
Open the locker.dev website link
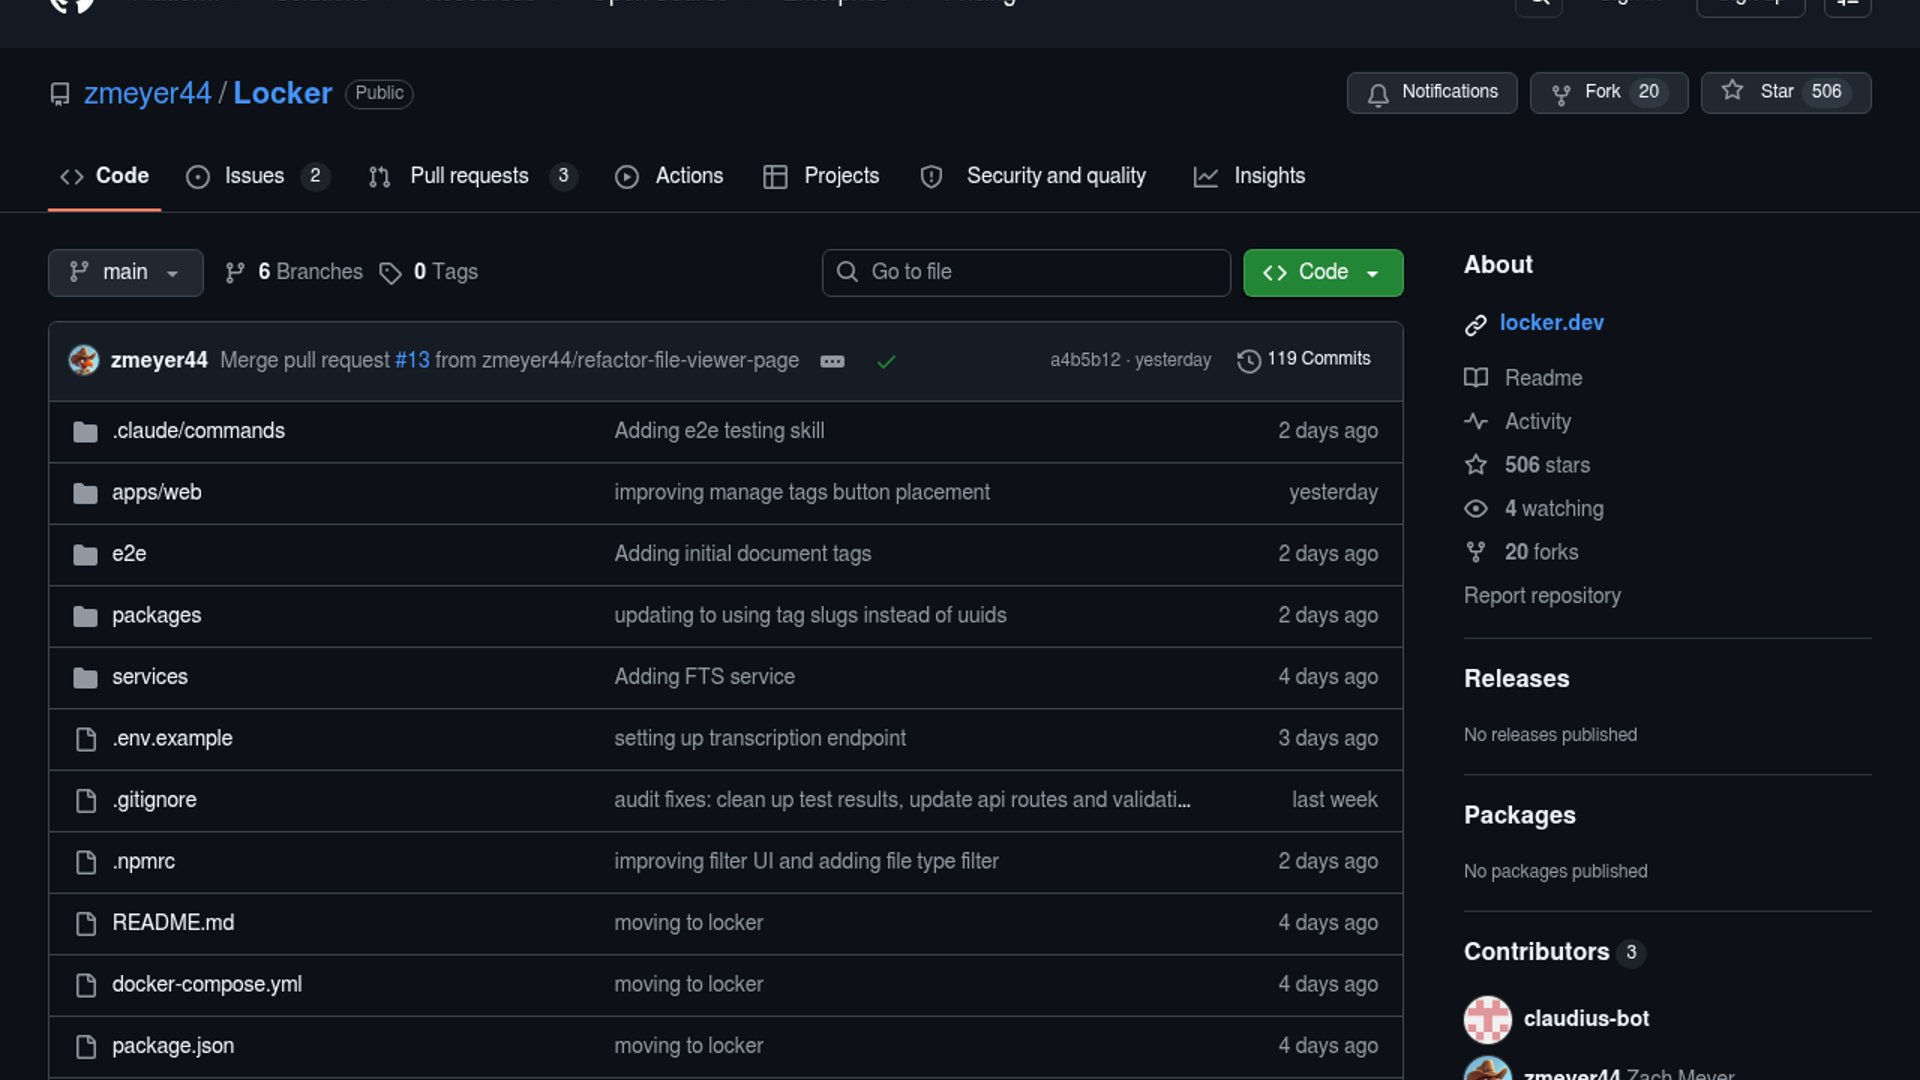click(1551, 323)
